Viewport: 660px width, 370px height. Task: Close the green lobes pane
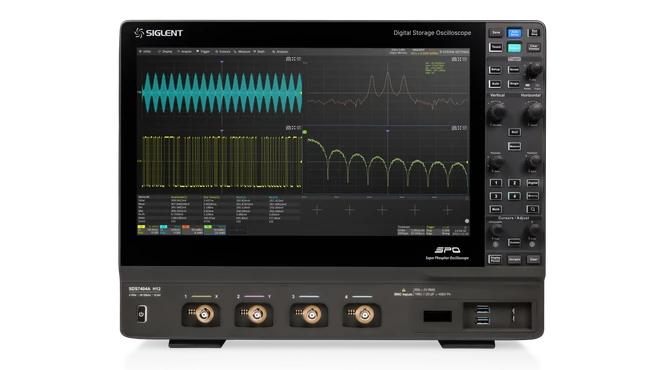[465, 128]
